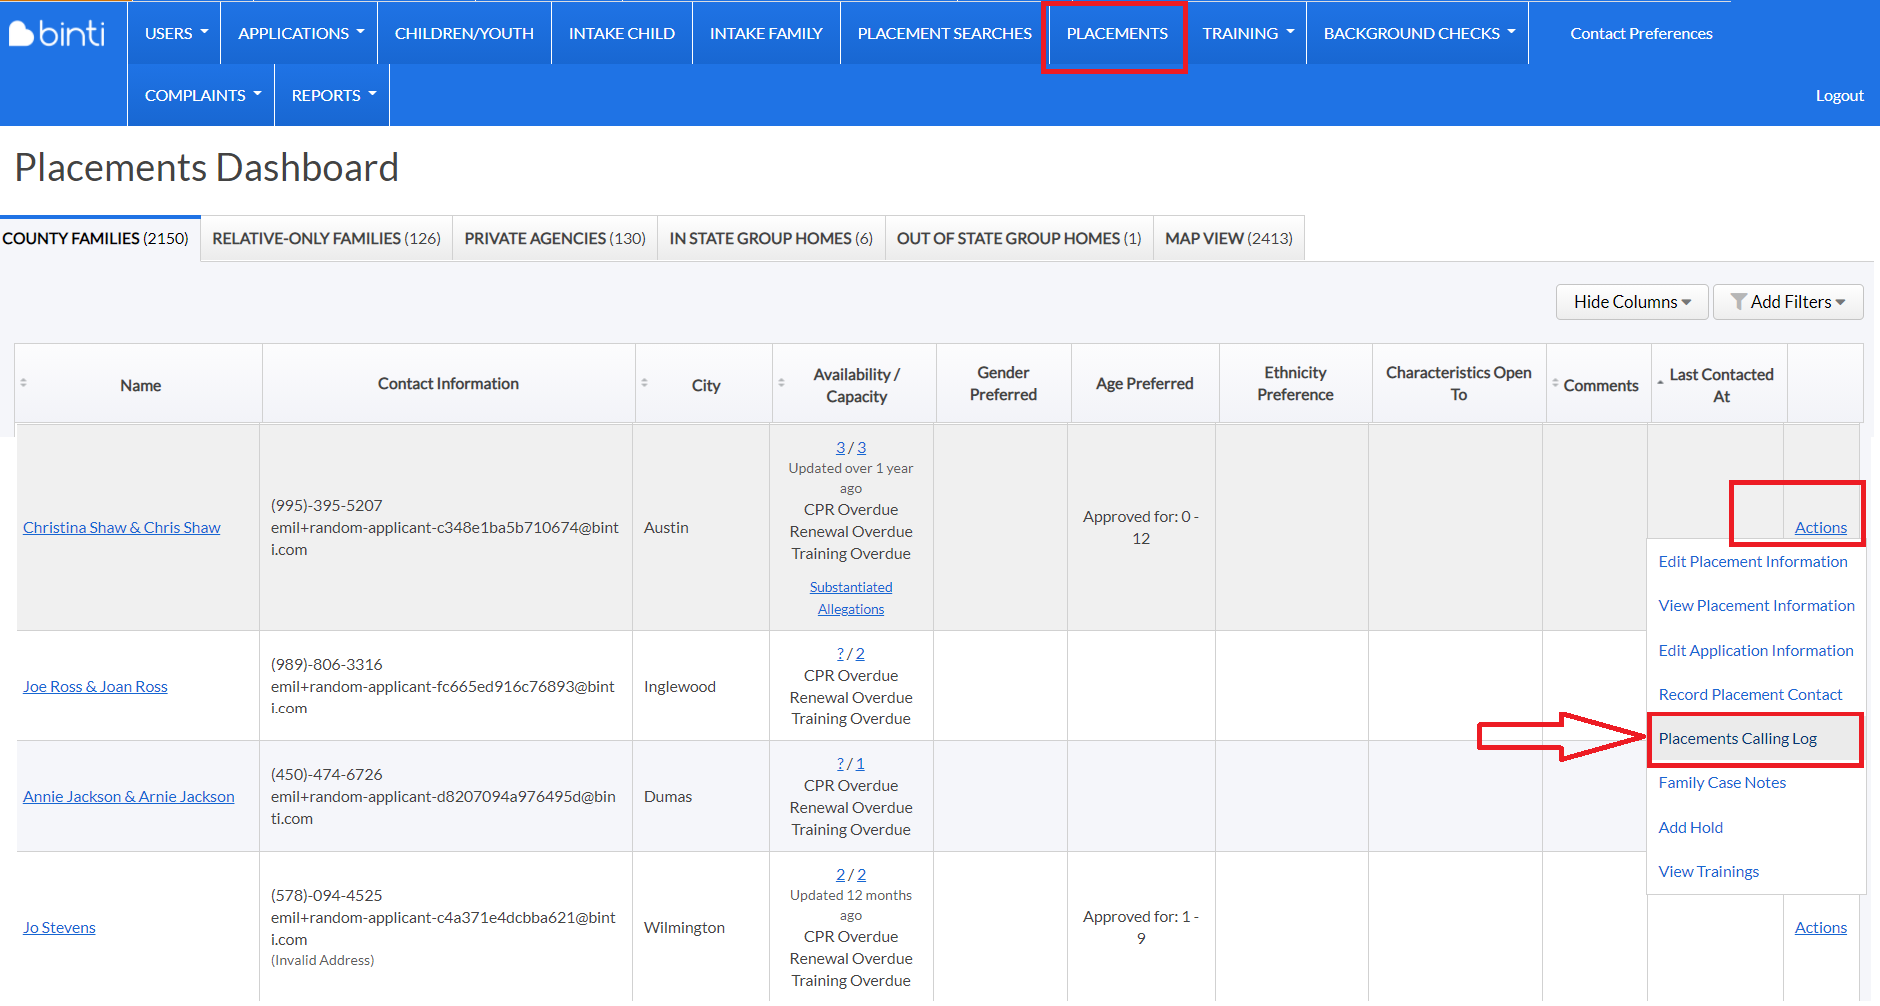Screen dimensions: 1880x1006
Task: Click the Binti logo
Action: (57, 34)
